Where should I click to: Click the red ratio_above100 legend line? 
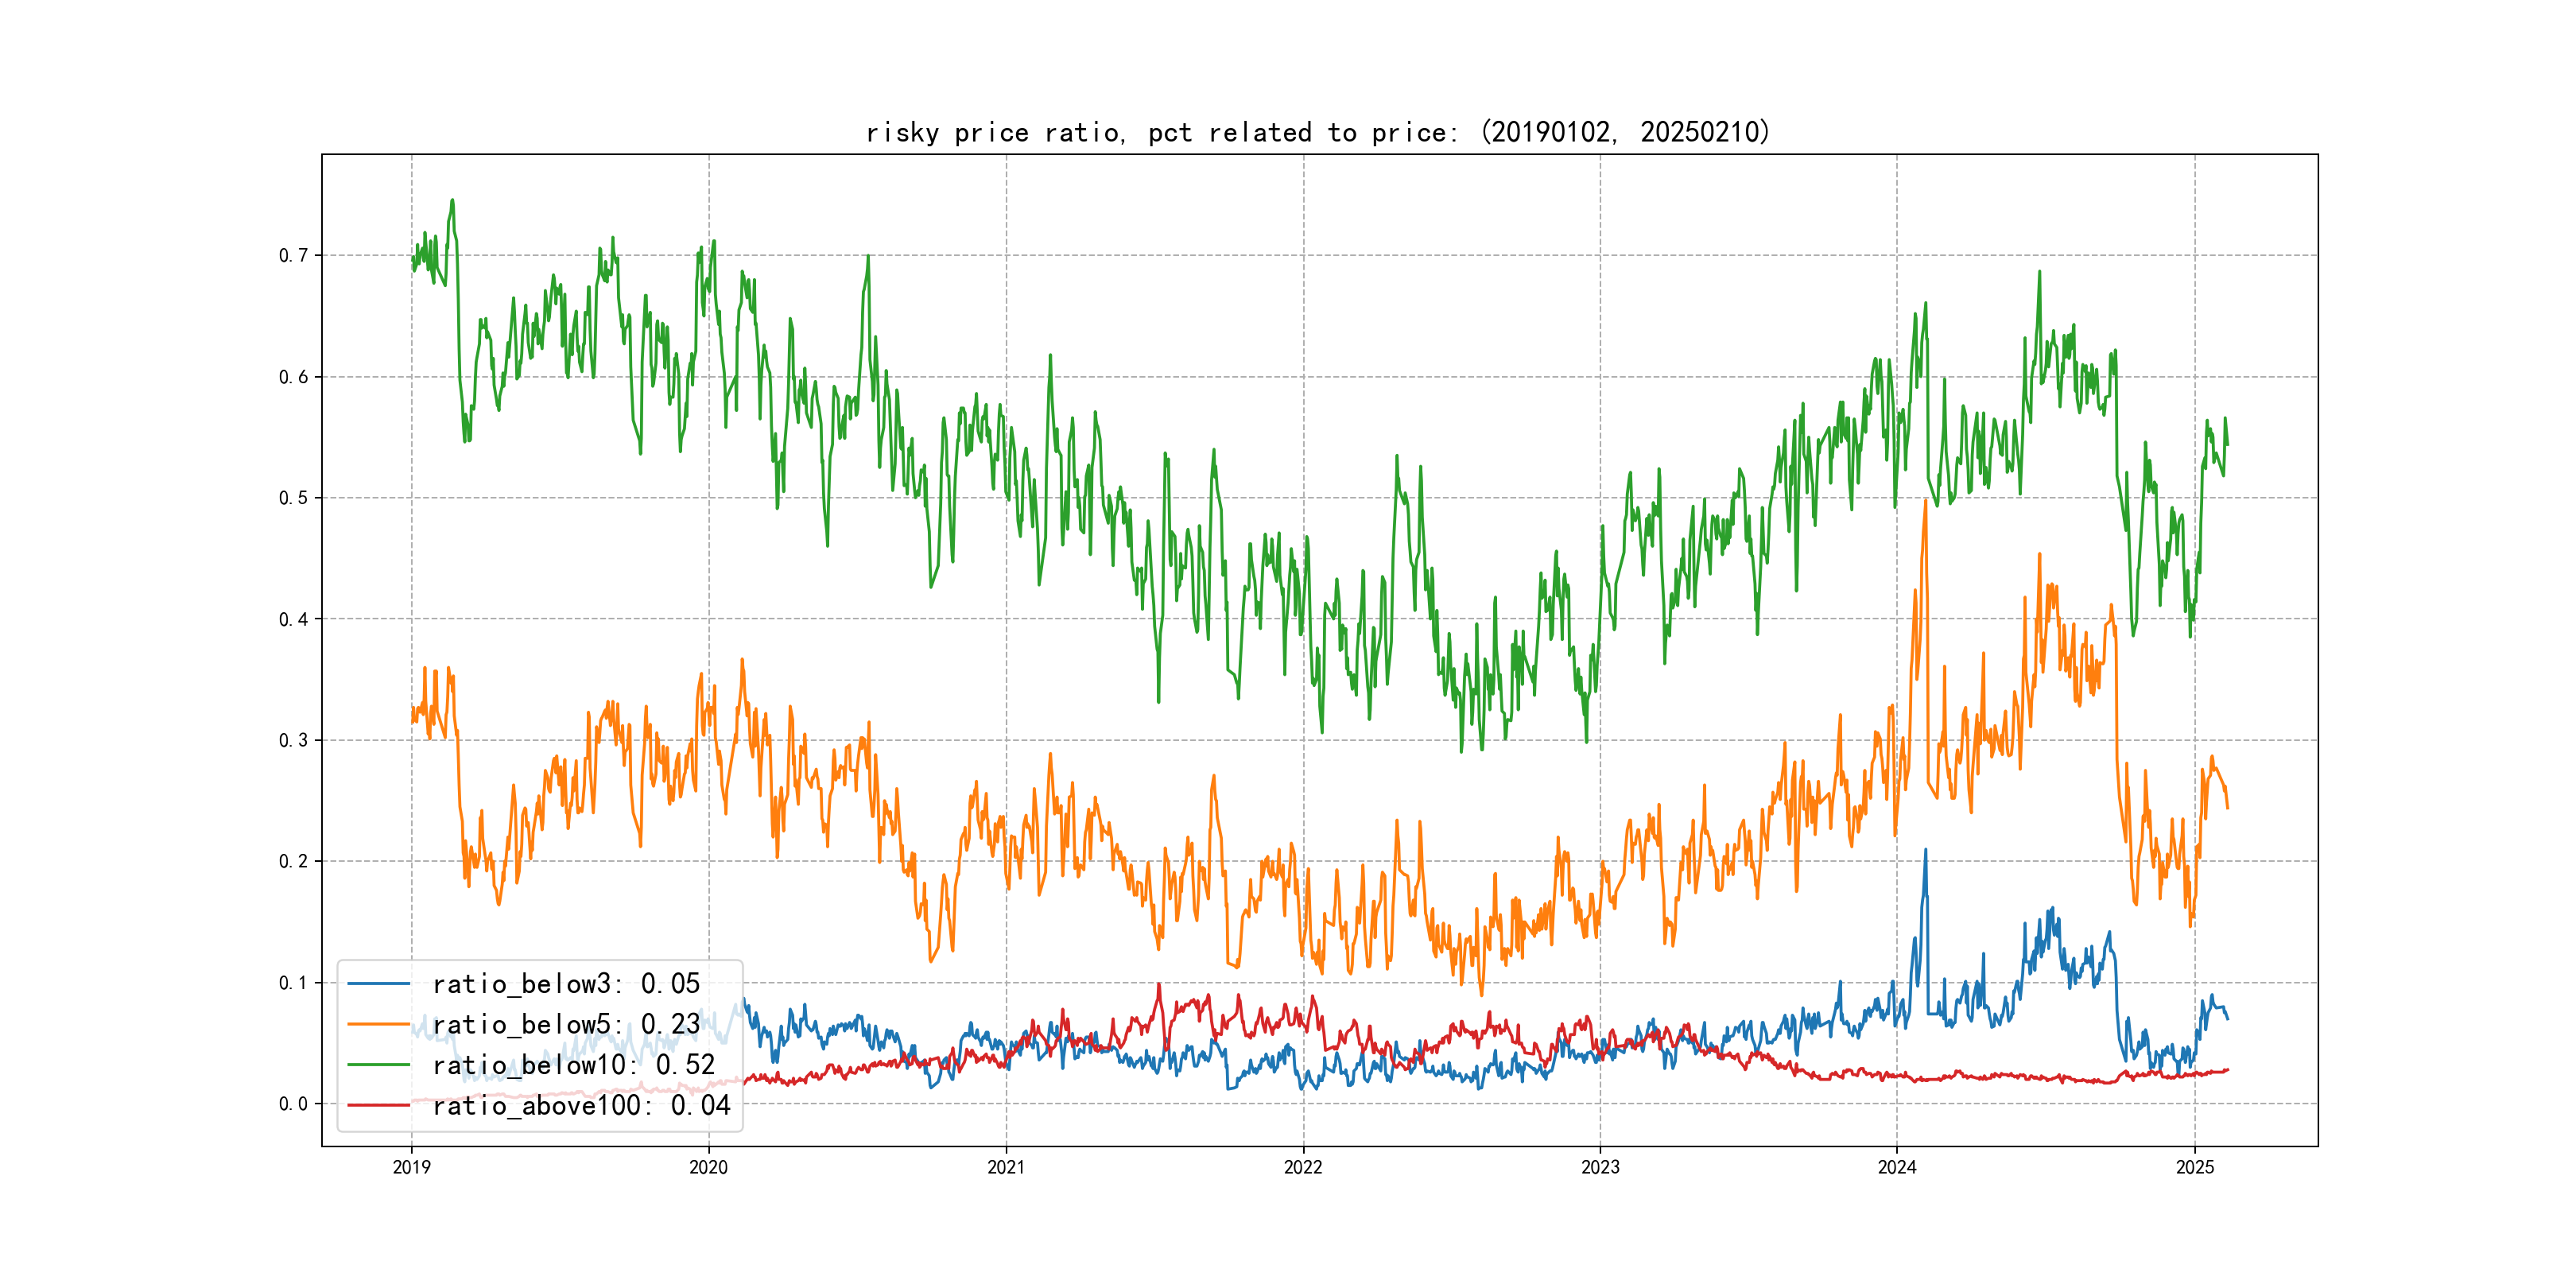click(x=378, y=1105)
